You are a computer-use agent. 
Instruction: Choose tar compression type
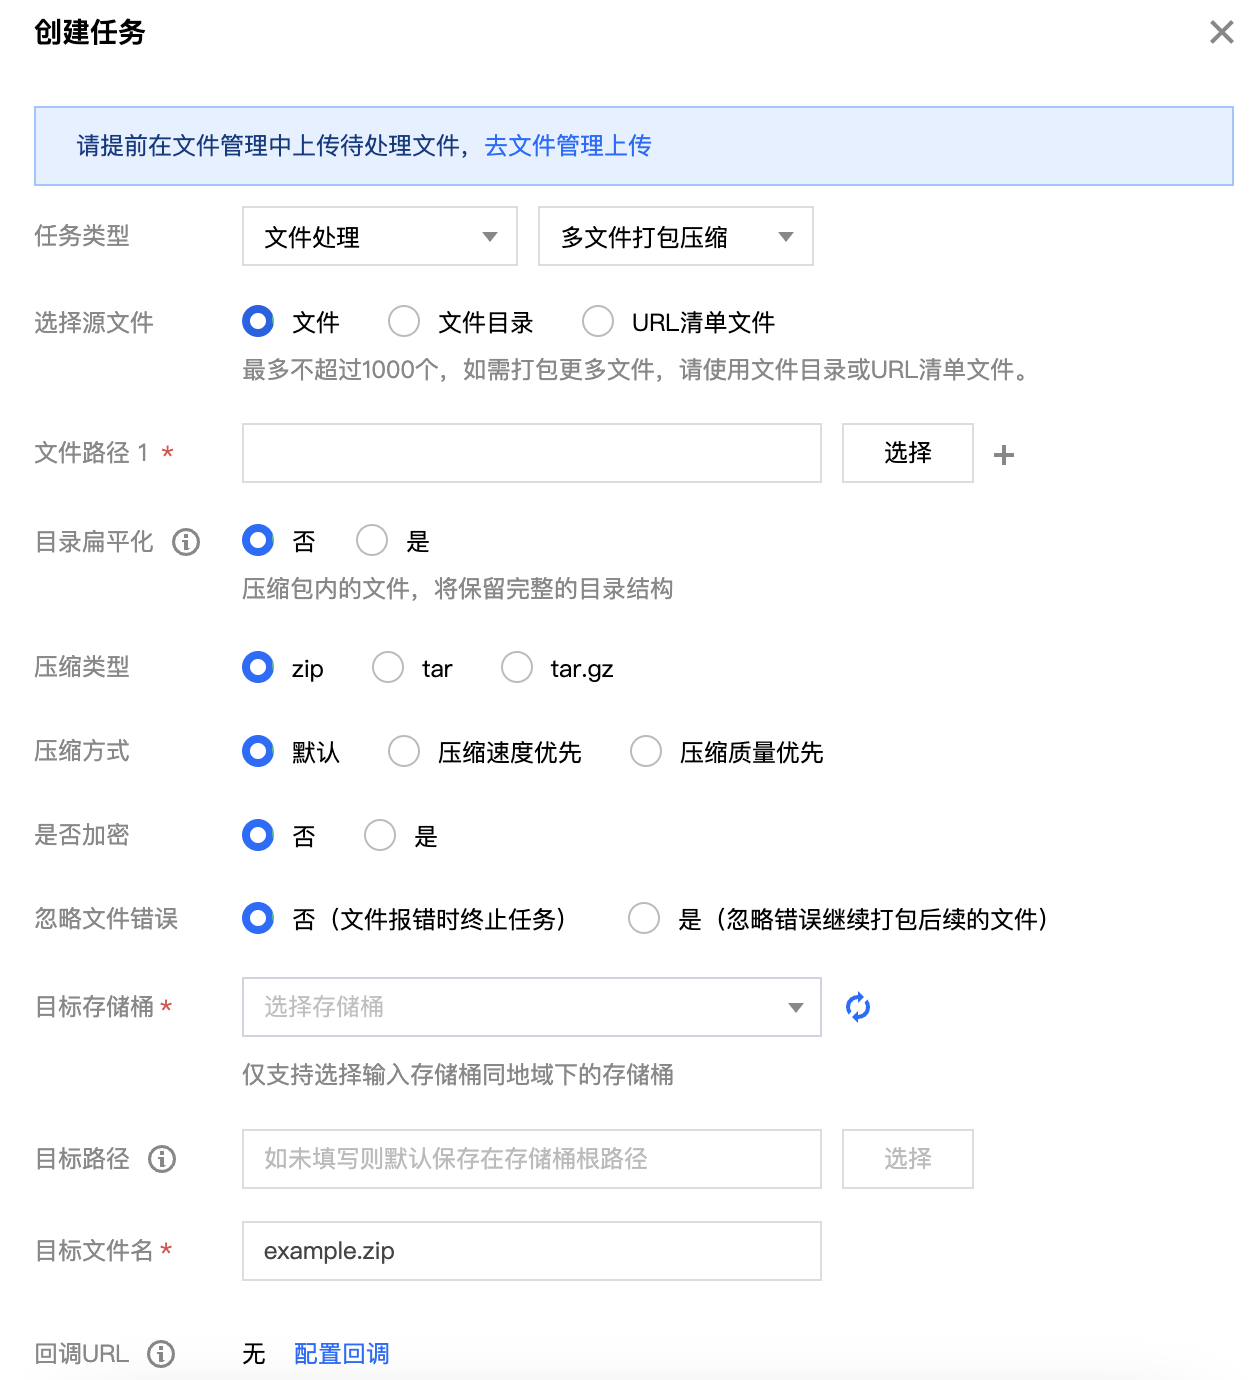(x=388, y=668)
